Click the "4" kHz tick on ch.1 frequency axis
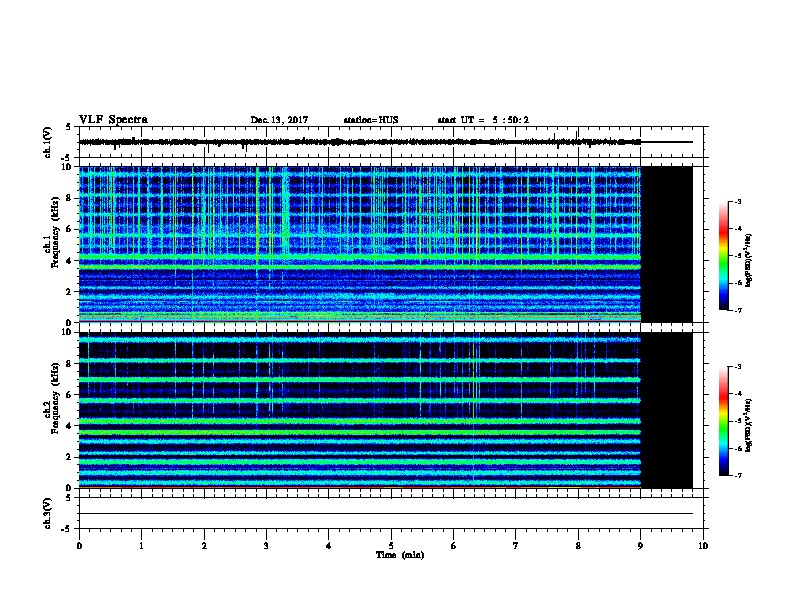 pos(70,261)
